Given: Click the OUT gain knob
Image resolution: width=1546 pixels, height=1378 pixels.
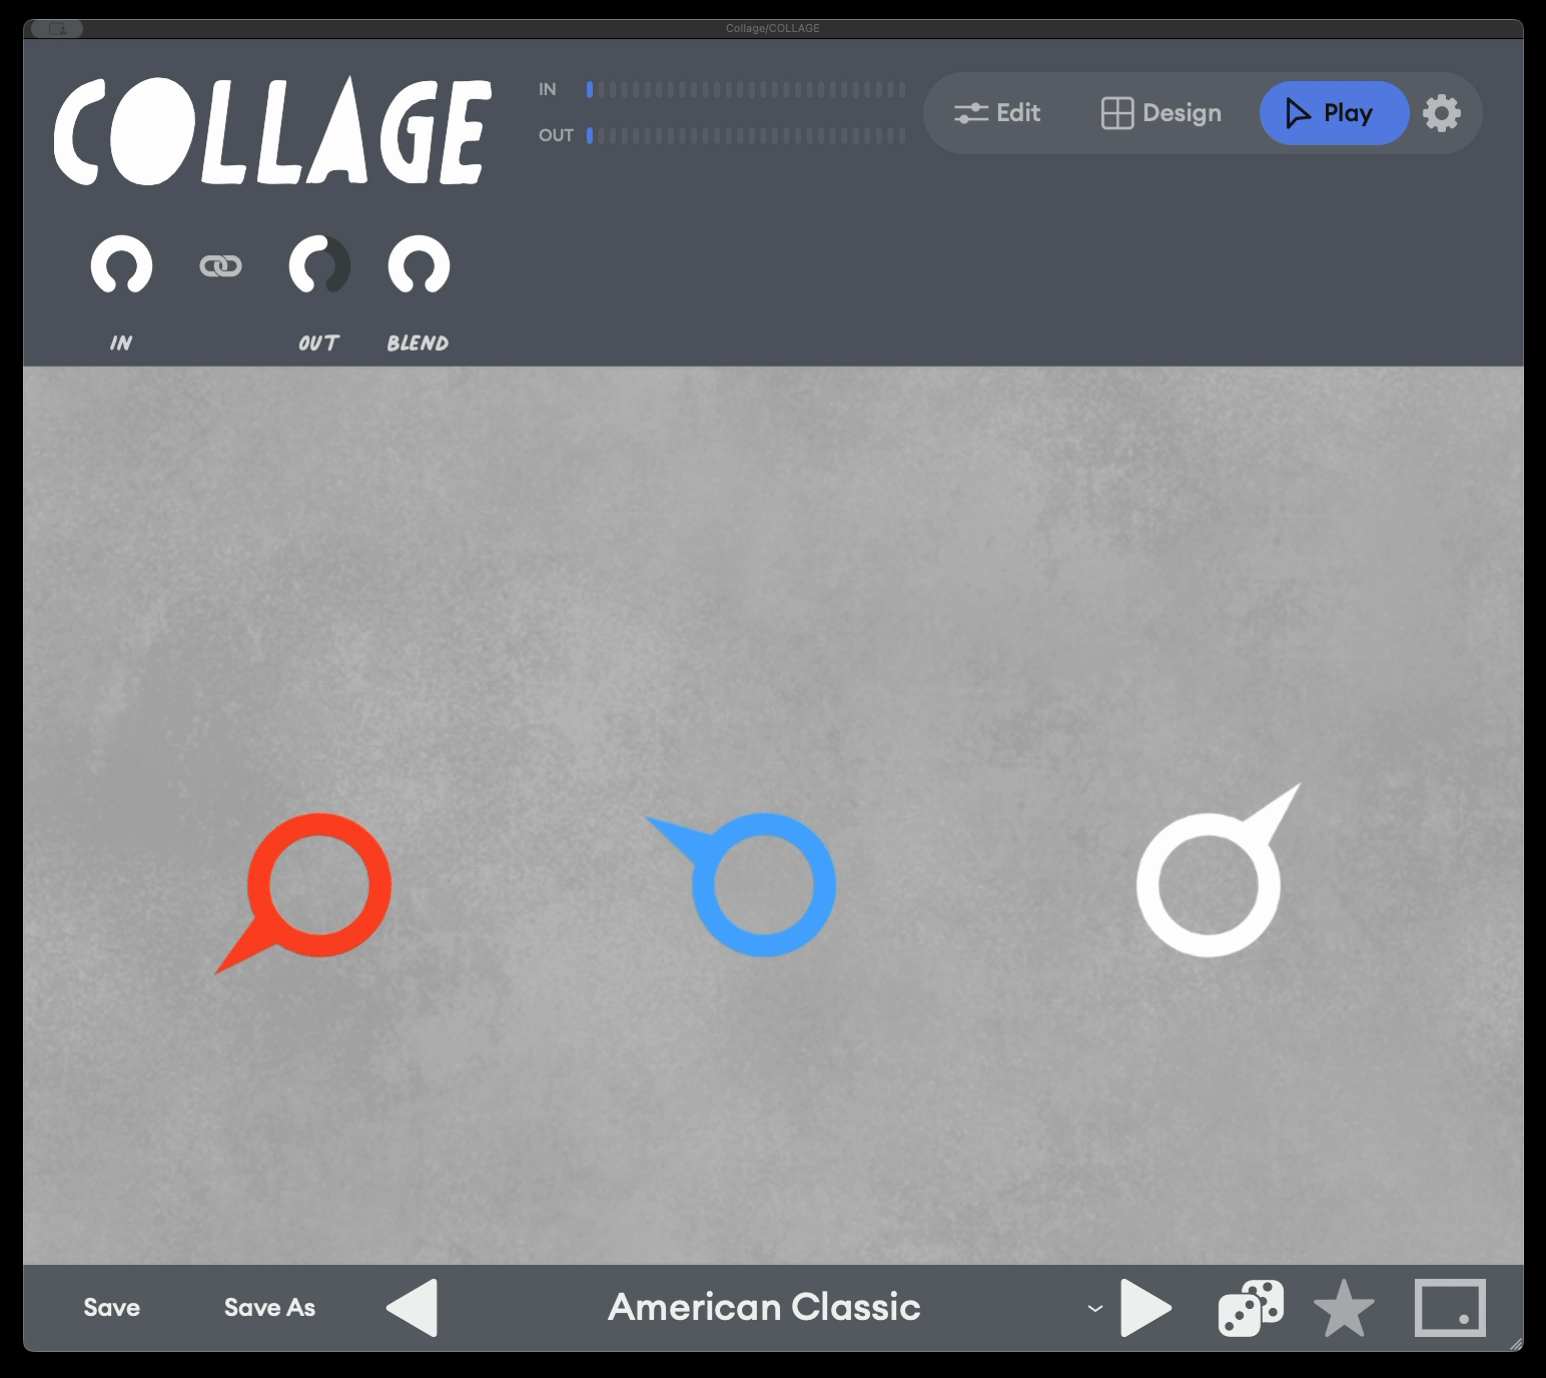Looking at the screenshot, I should click(319, 266).
